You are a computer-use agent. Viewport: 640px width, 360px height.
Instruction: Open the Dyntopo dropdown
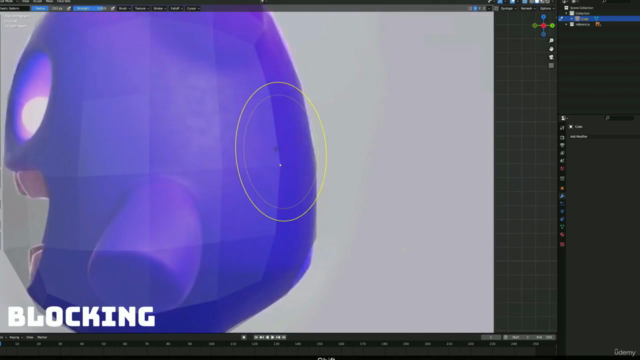click(x=508, y=8)
